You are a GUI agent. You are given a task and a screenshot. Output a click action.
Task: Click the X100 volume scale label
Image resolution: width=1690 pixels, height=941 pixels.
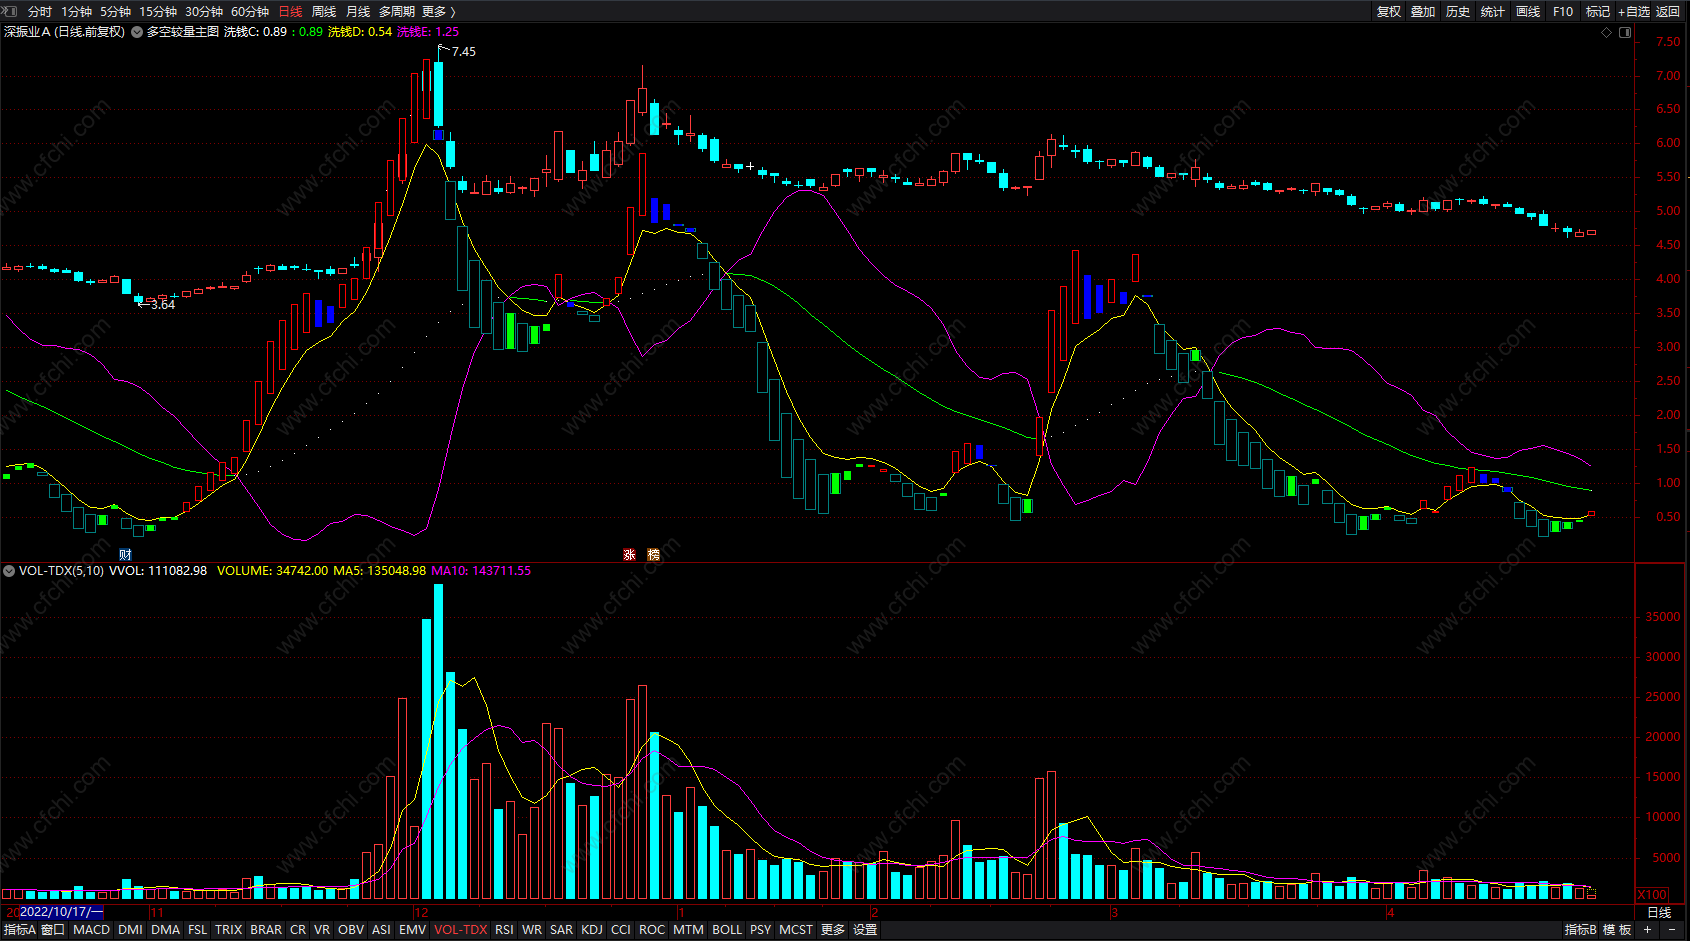(x=1653, y=895)
